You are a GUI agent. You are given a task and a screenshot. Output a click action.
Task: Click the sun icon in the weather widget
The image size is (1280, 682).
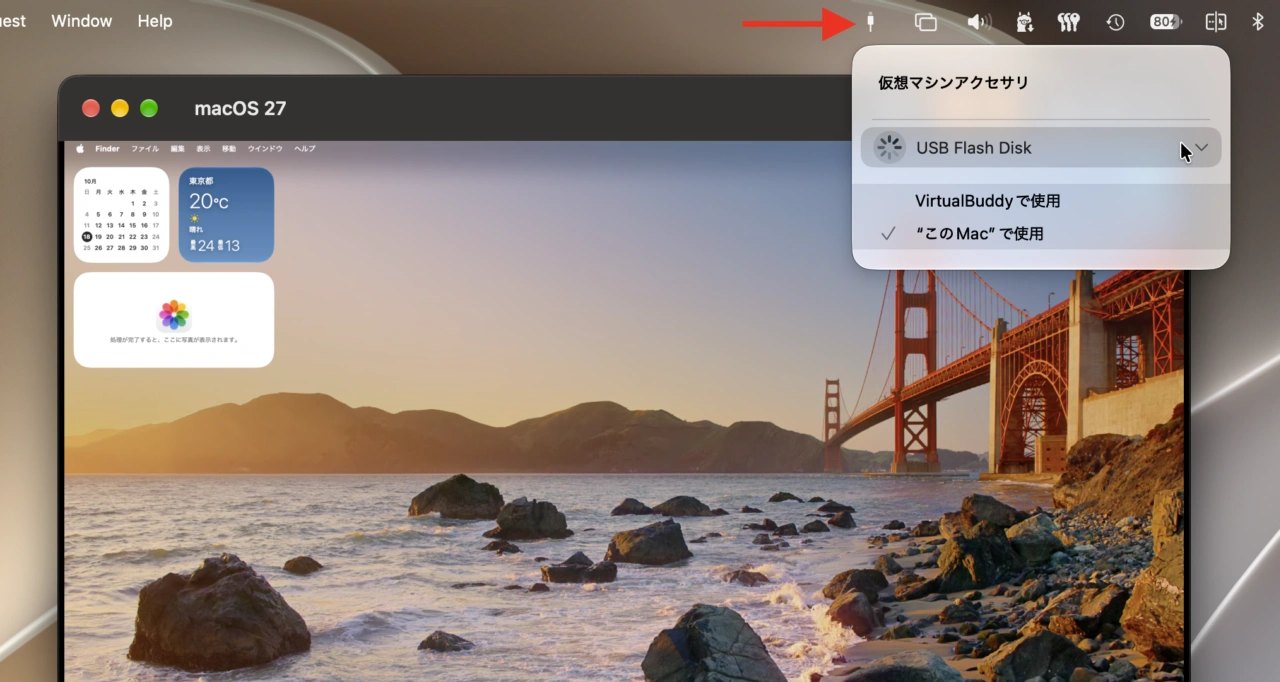[x=194, y=218]
